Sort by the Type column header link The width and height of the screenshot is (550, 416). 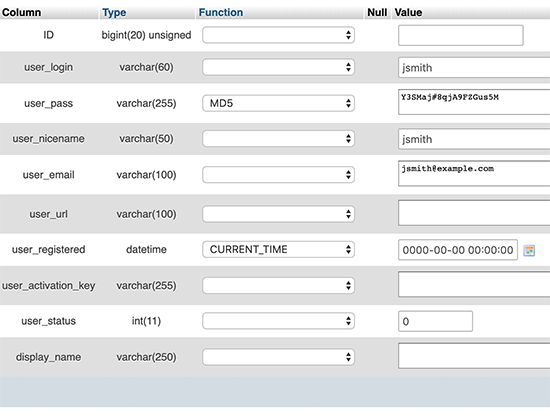[x=114, y=13]
